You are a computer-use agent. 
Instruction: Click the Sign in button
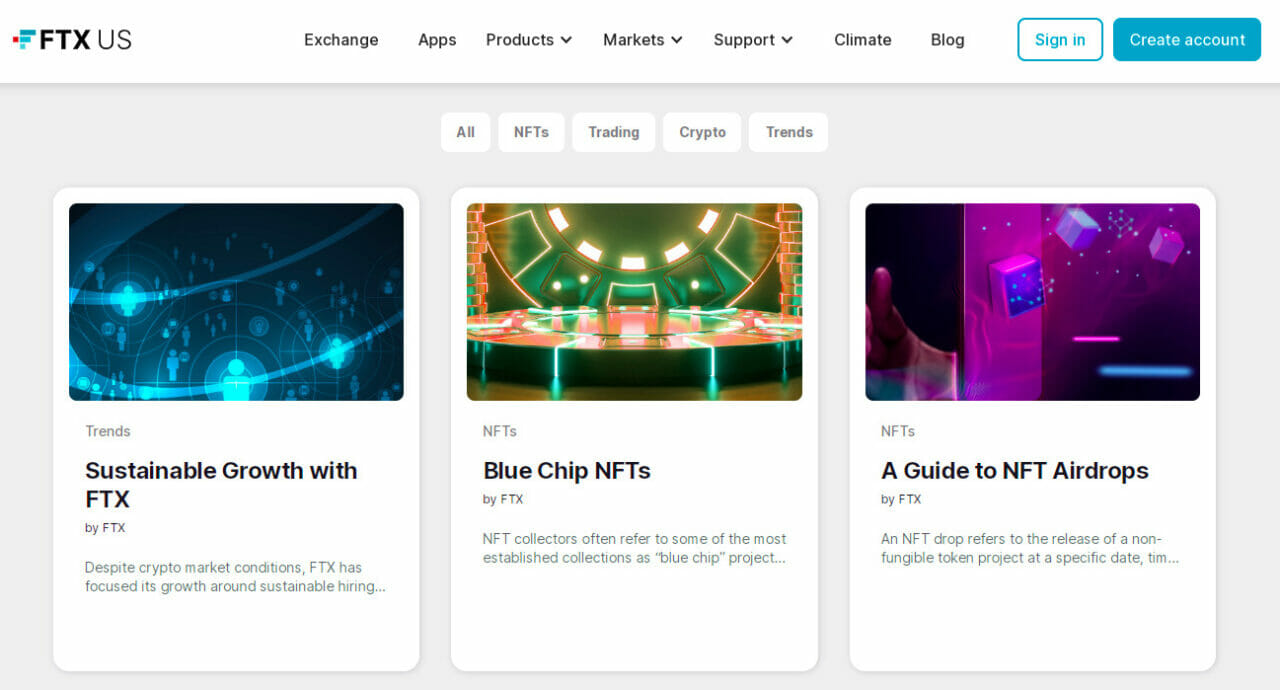coord(1060,40)
